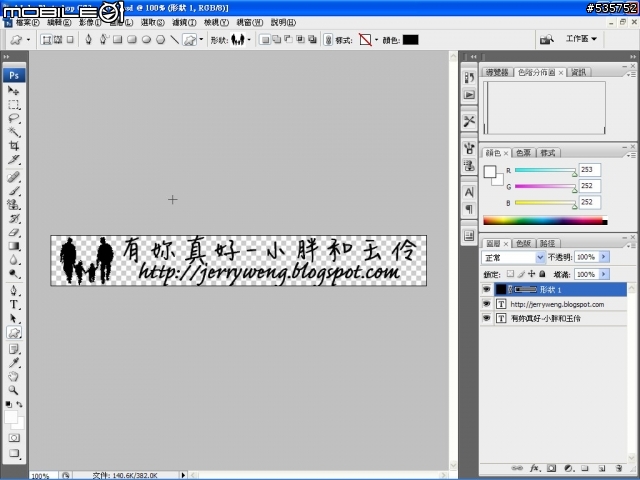Image resolution: width=640 pixels, height=480 pixels.
Task: Select the Hand tool
Action: [13, 376]
